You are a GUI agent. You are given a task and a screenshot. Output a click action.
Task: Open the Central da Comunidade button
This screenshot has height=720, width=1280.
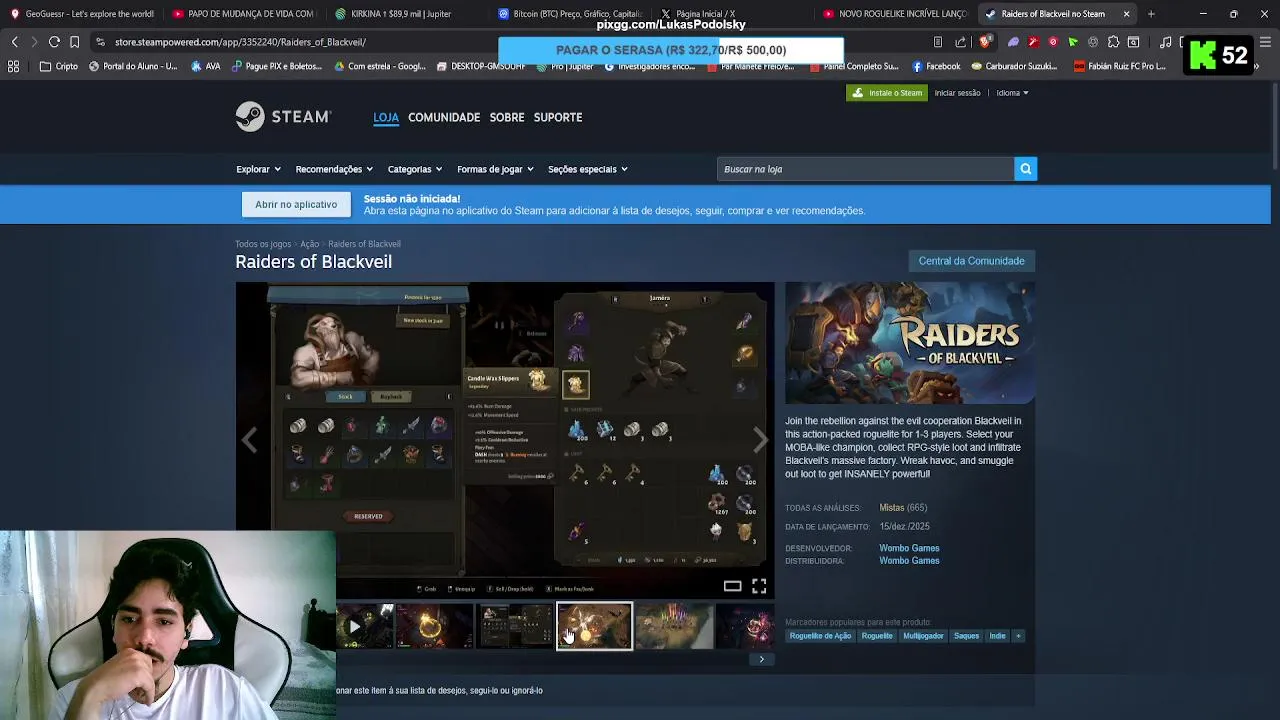[971, 261]
